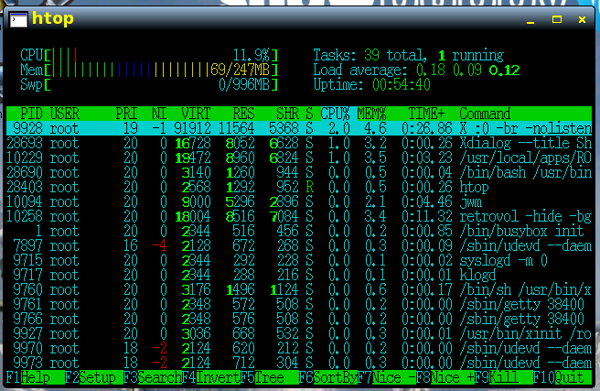This screenshot has height=391, width=600.
Task: Maximize the htop window
Action: click(557, 20)
